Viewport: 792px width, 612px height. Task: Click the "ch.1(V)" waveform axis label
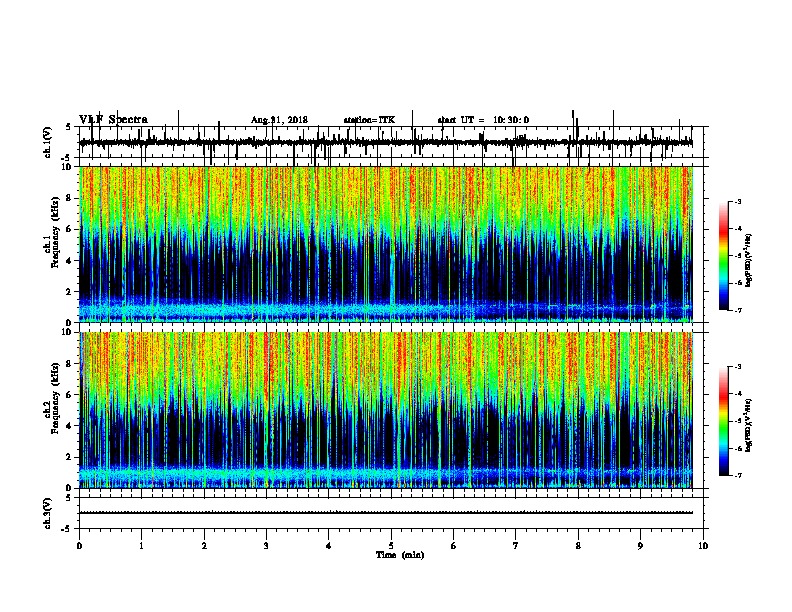tap(47, 142)
